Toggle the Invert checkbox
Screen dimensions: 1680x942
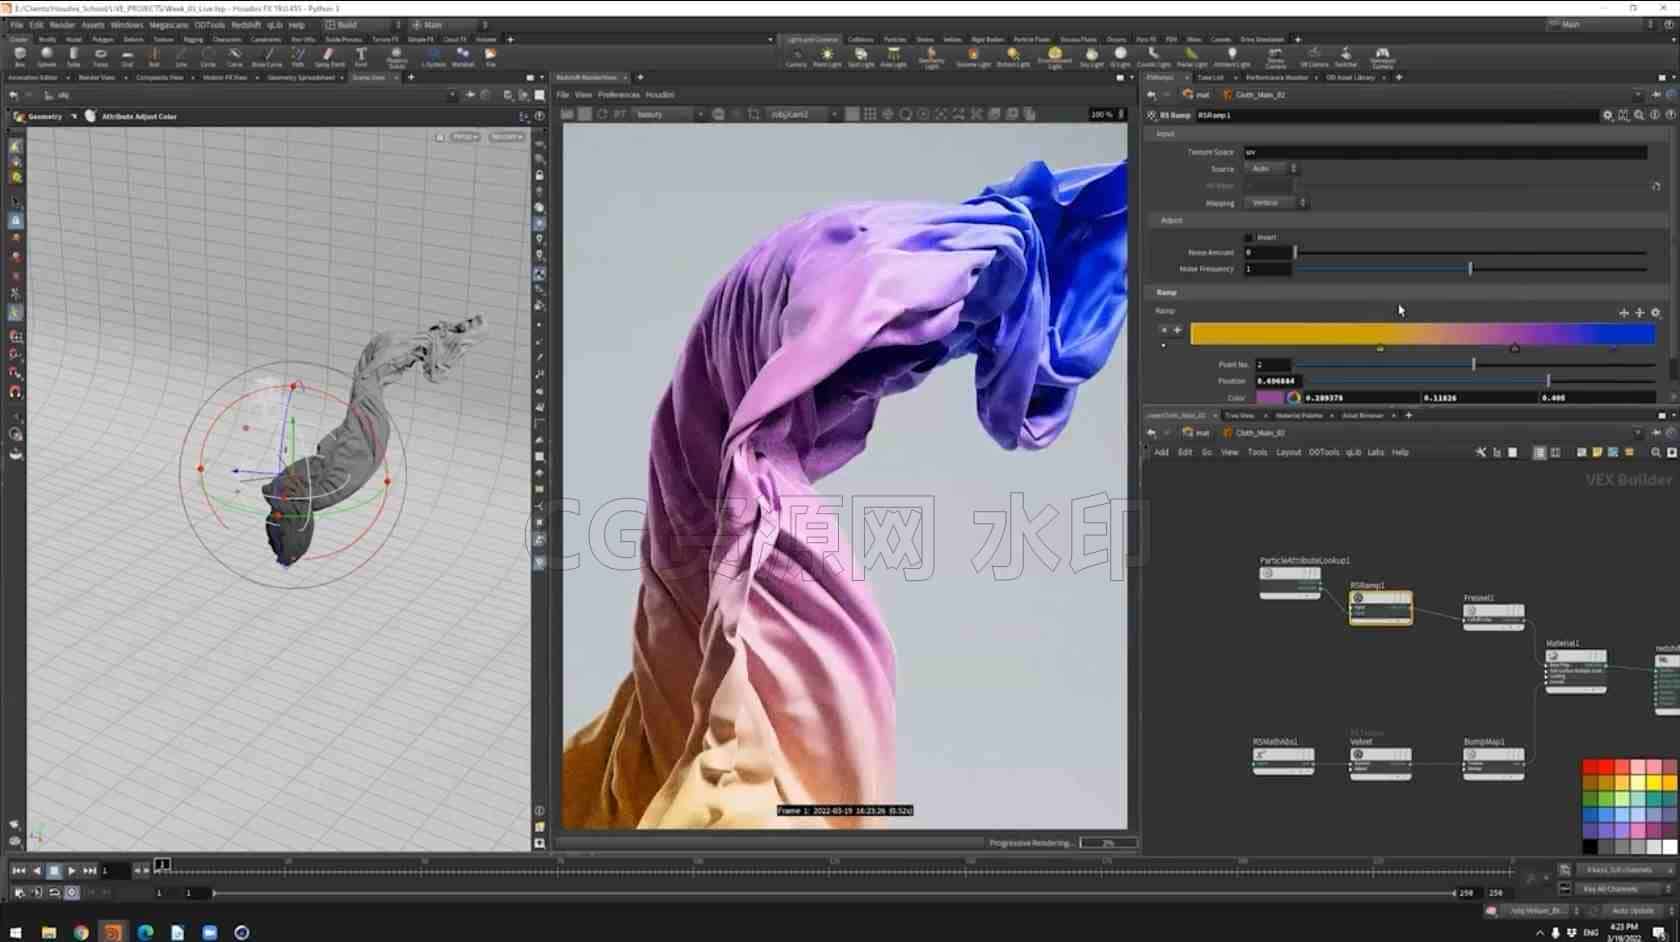click(x=1248, y=237)
